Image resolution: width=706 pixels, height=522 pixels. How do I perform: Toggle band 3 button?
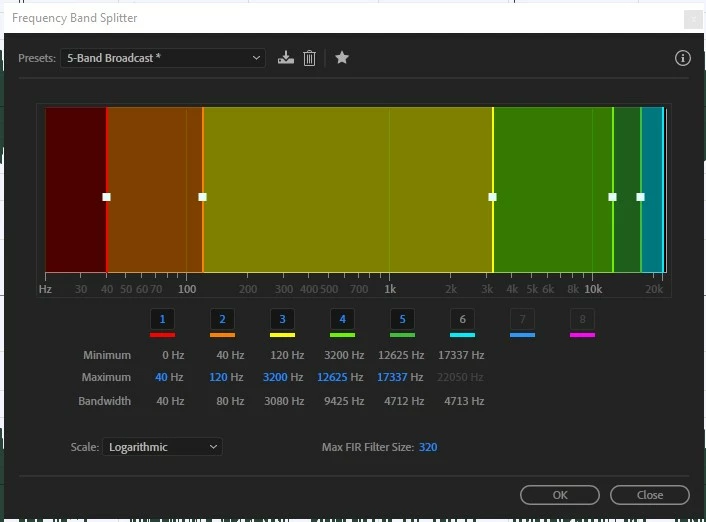282,319
